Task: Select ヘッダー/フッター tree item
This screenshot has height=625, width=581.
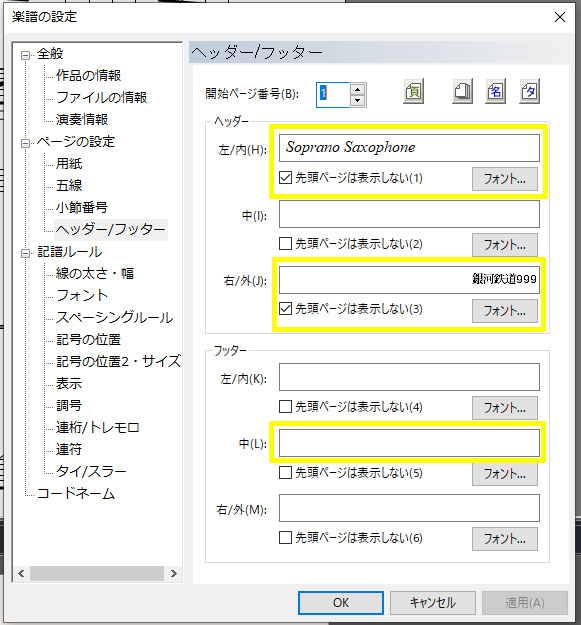Action: 111,230
